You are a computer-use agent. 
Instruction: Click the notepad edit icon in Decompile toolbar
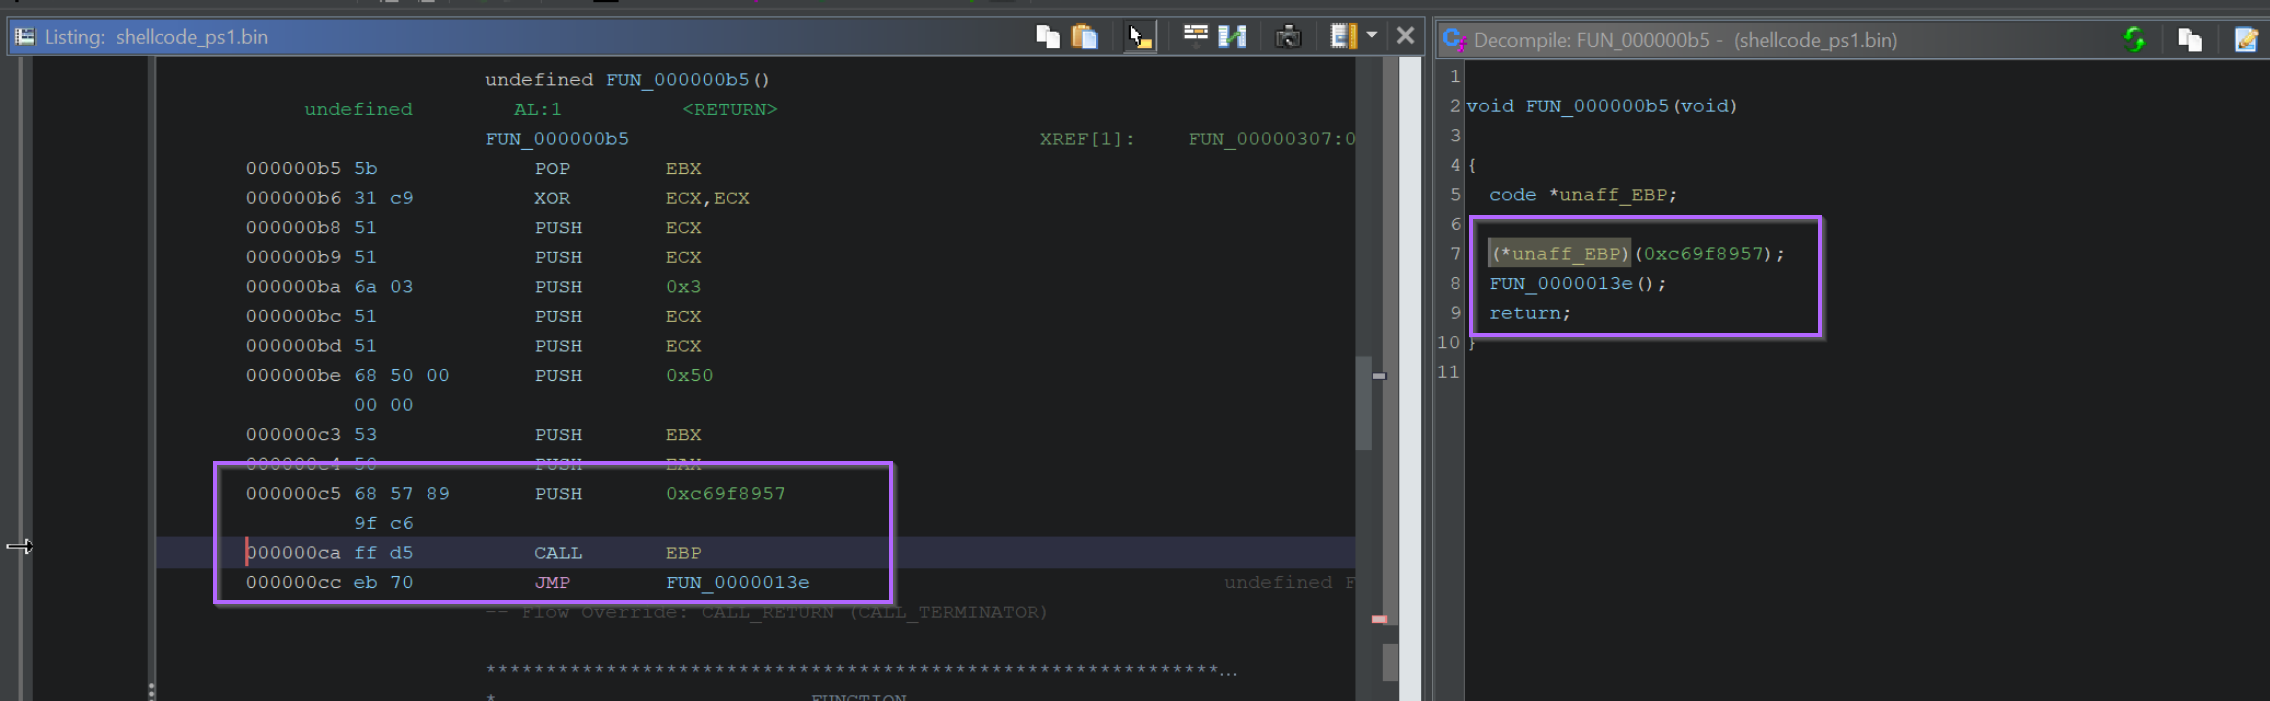pyautogui.click(x=2246, y=40)
